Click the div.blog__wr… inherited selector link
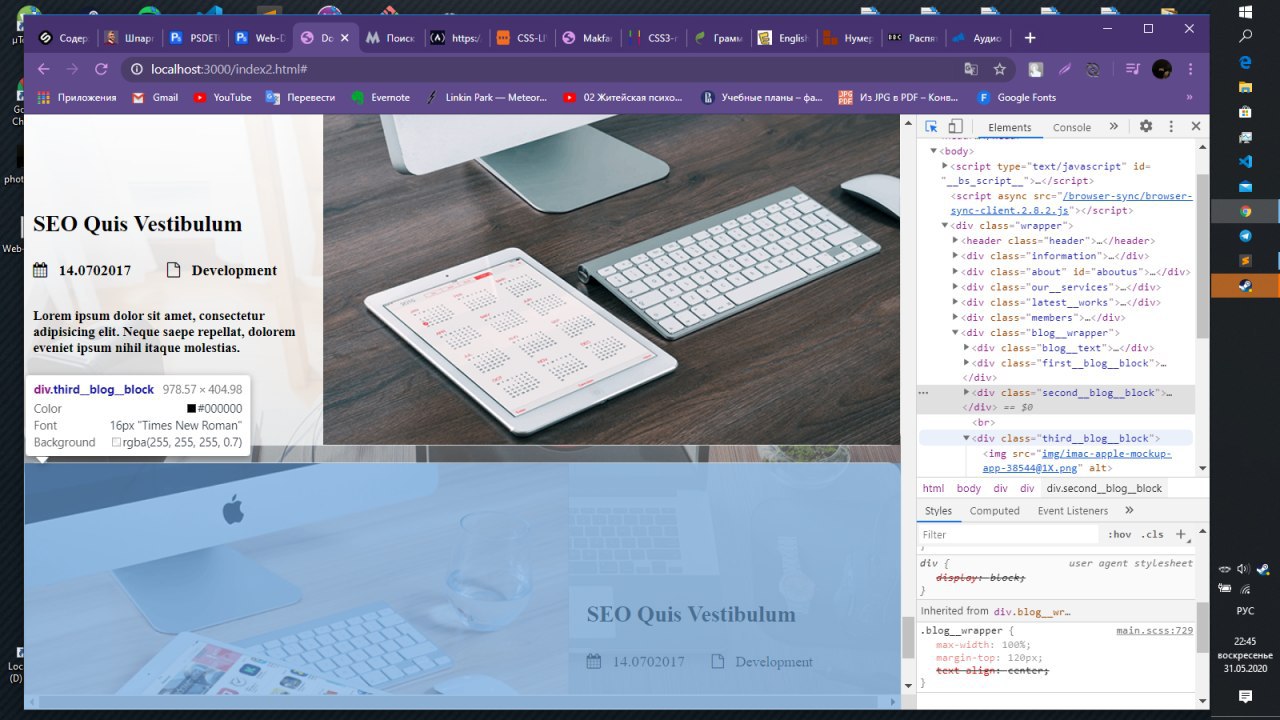1280x720 pixels. point(1032,611)
